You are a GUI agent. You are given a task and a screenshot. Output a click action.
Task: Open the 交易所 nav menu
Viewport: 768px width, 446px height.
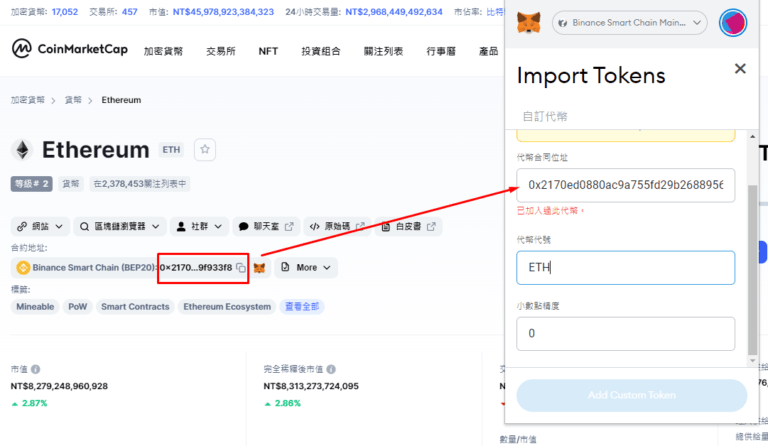(221, 51)
